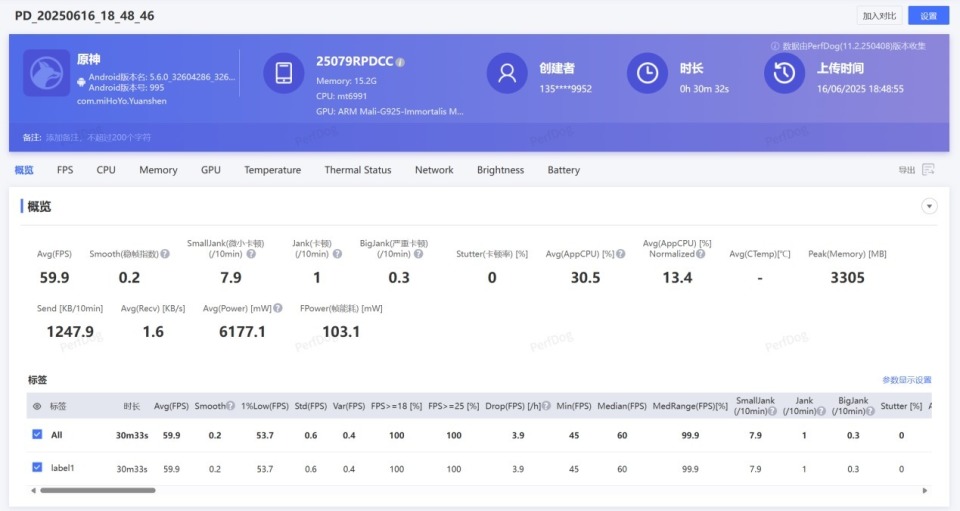
Task: Click the 导出 export link
Action: pyautogui.click(x=907, y=170)
